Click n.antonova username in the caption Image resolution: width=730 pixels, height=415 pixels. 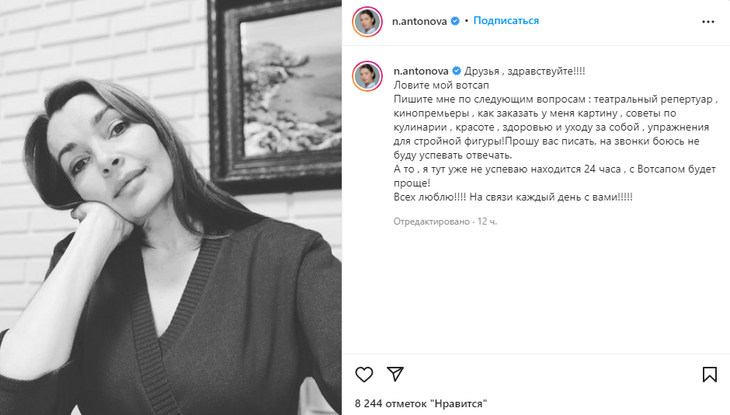[421, 71]
